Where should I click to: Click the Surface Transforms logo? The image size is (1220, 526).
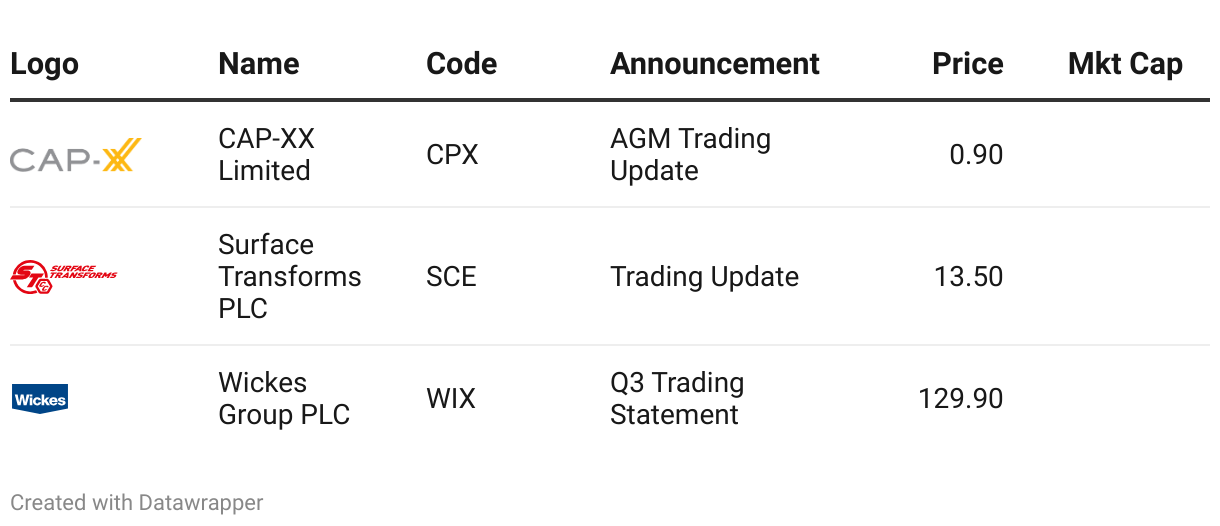point(64,276)
